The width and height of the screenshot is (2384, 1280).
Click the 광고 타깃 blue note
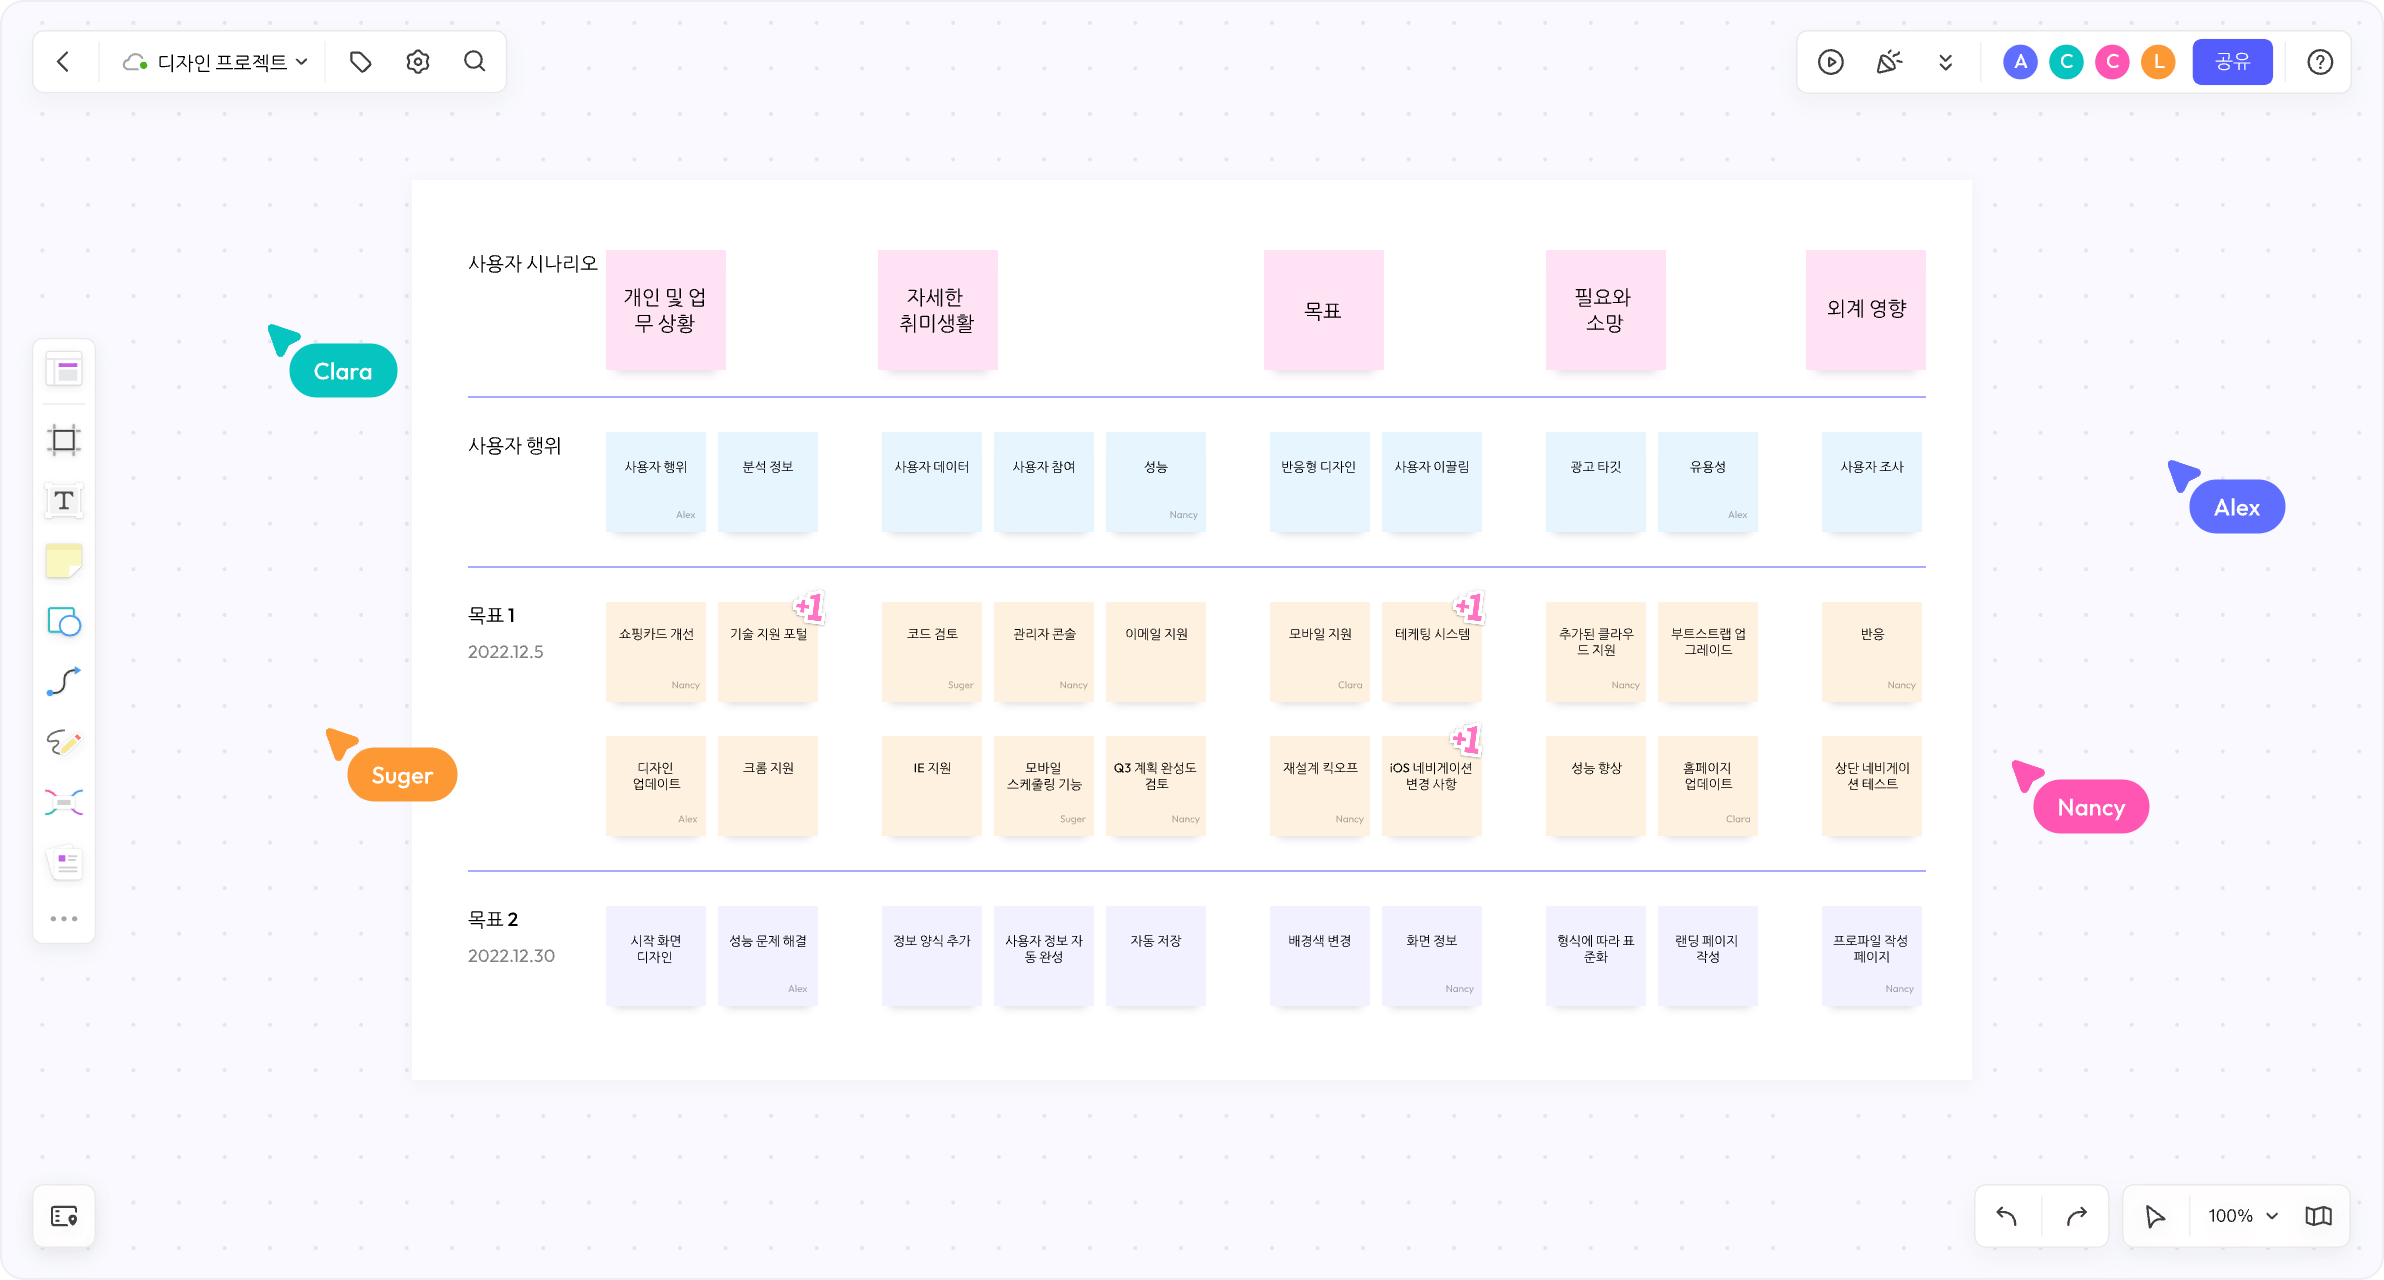(1595, 482)
